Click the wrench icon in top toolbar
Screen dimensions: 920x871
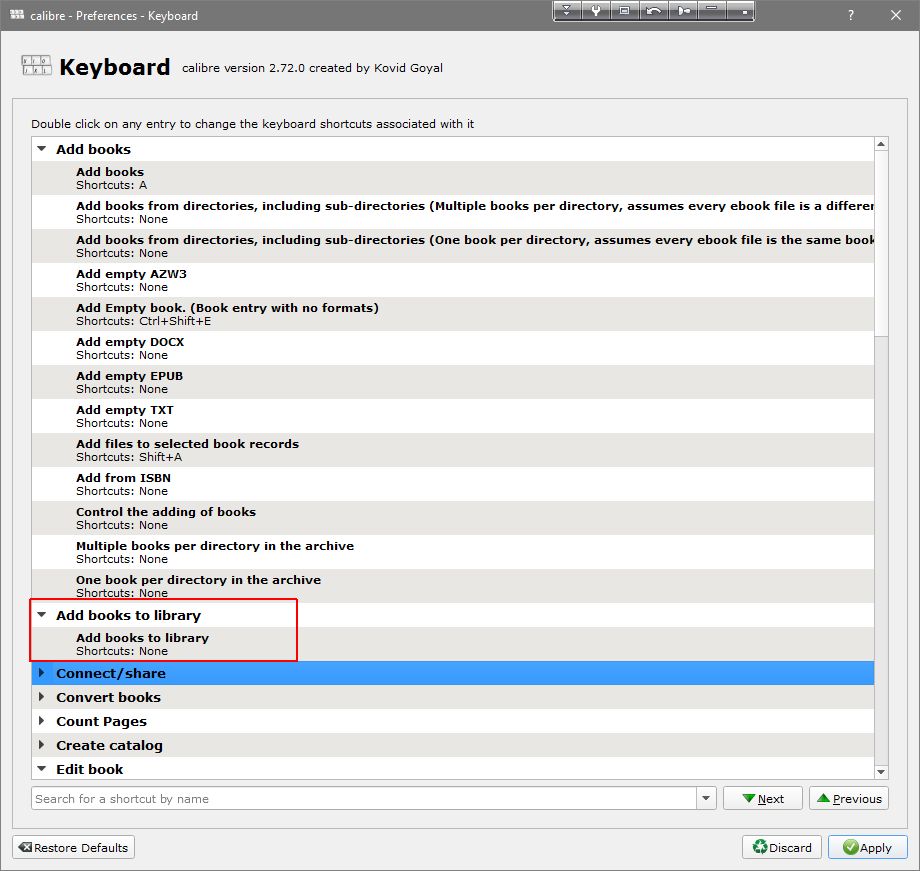595,11
